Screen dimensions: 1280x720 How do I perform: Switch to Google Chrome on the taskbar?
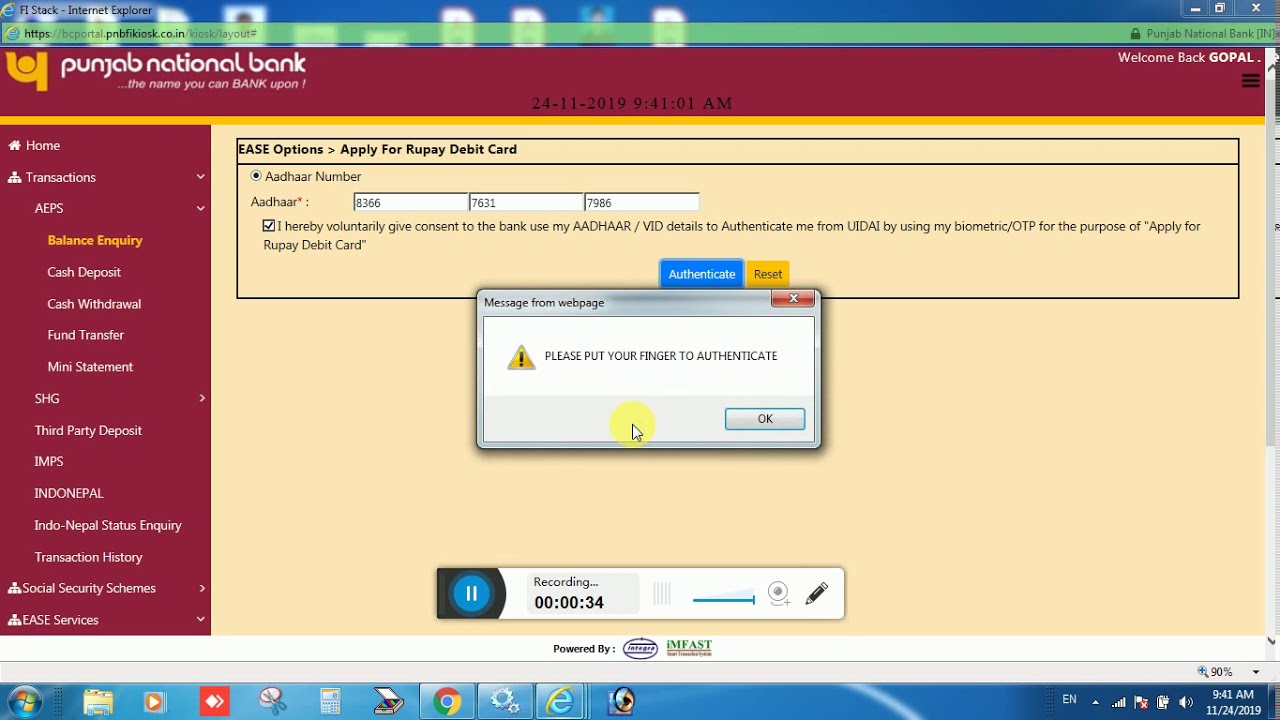pos(446,702)
